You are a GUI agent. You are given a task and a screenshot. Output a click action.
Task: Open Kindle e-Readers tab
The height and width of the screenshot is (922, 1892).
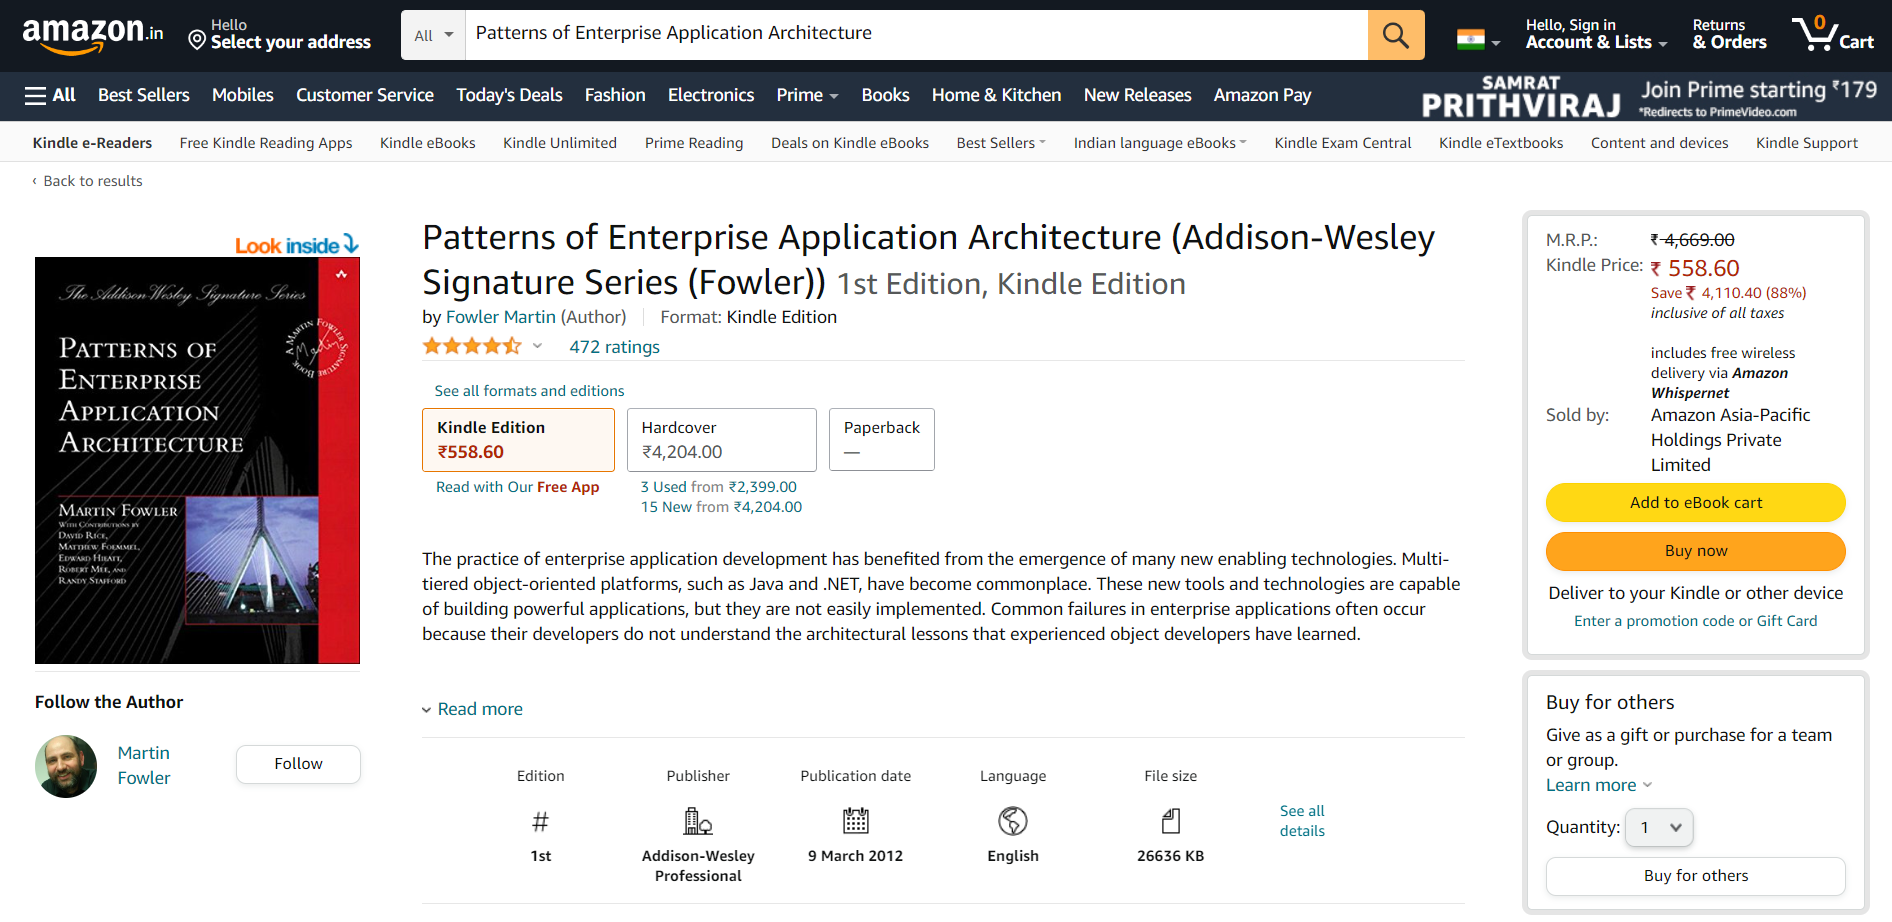coord(92,143)
